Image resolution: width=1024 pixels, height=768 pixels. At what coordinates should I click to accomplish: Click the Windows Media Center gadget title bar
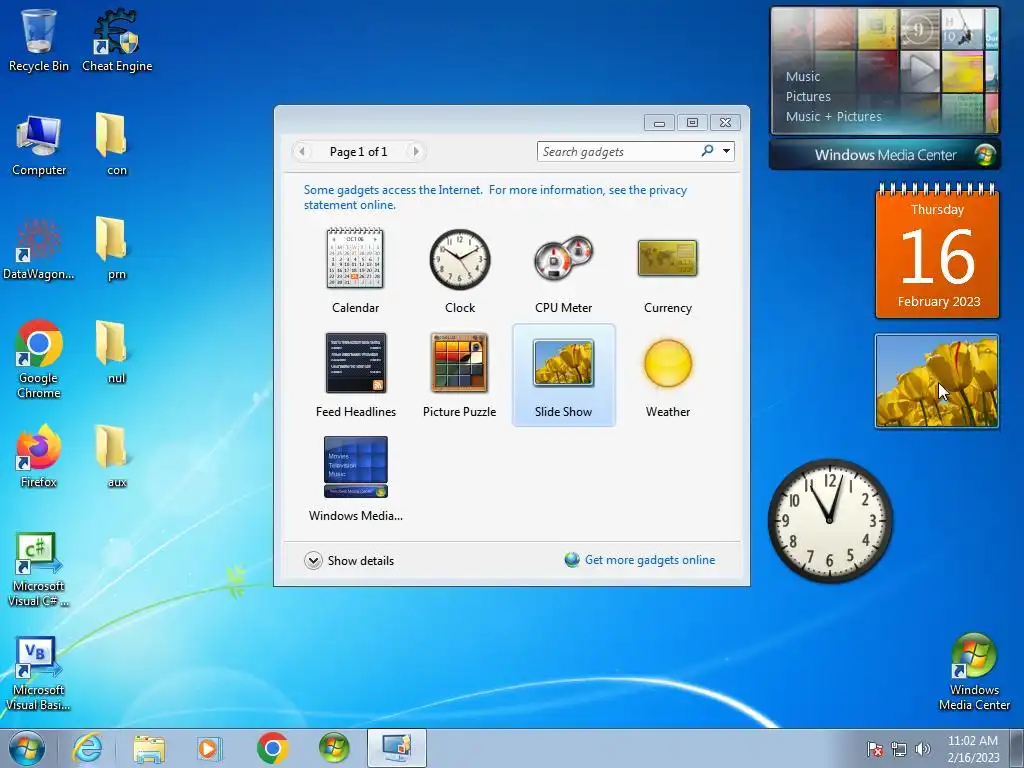click(x=885, y=155)
